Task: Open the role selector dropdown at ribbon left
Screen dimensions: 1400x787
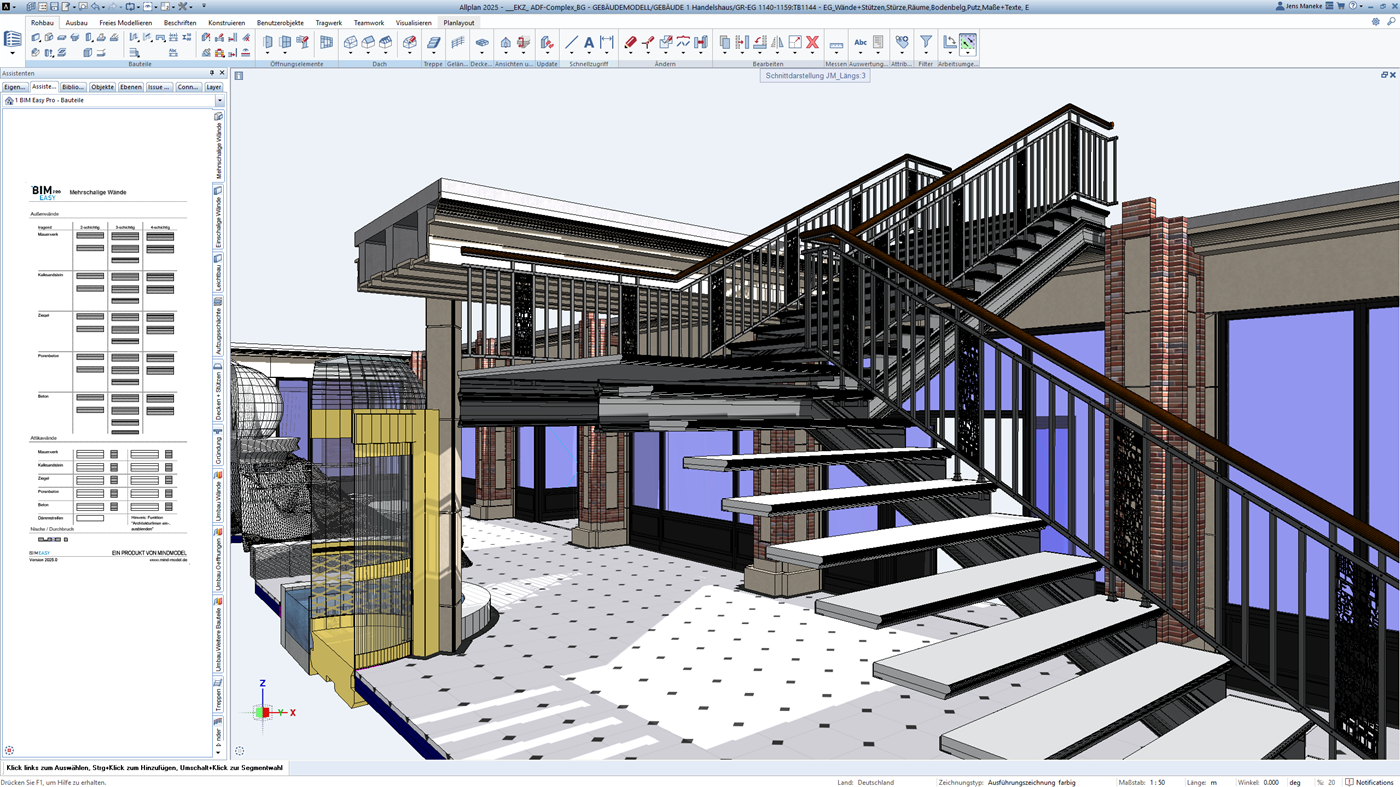Action: point(12,53)
